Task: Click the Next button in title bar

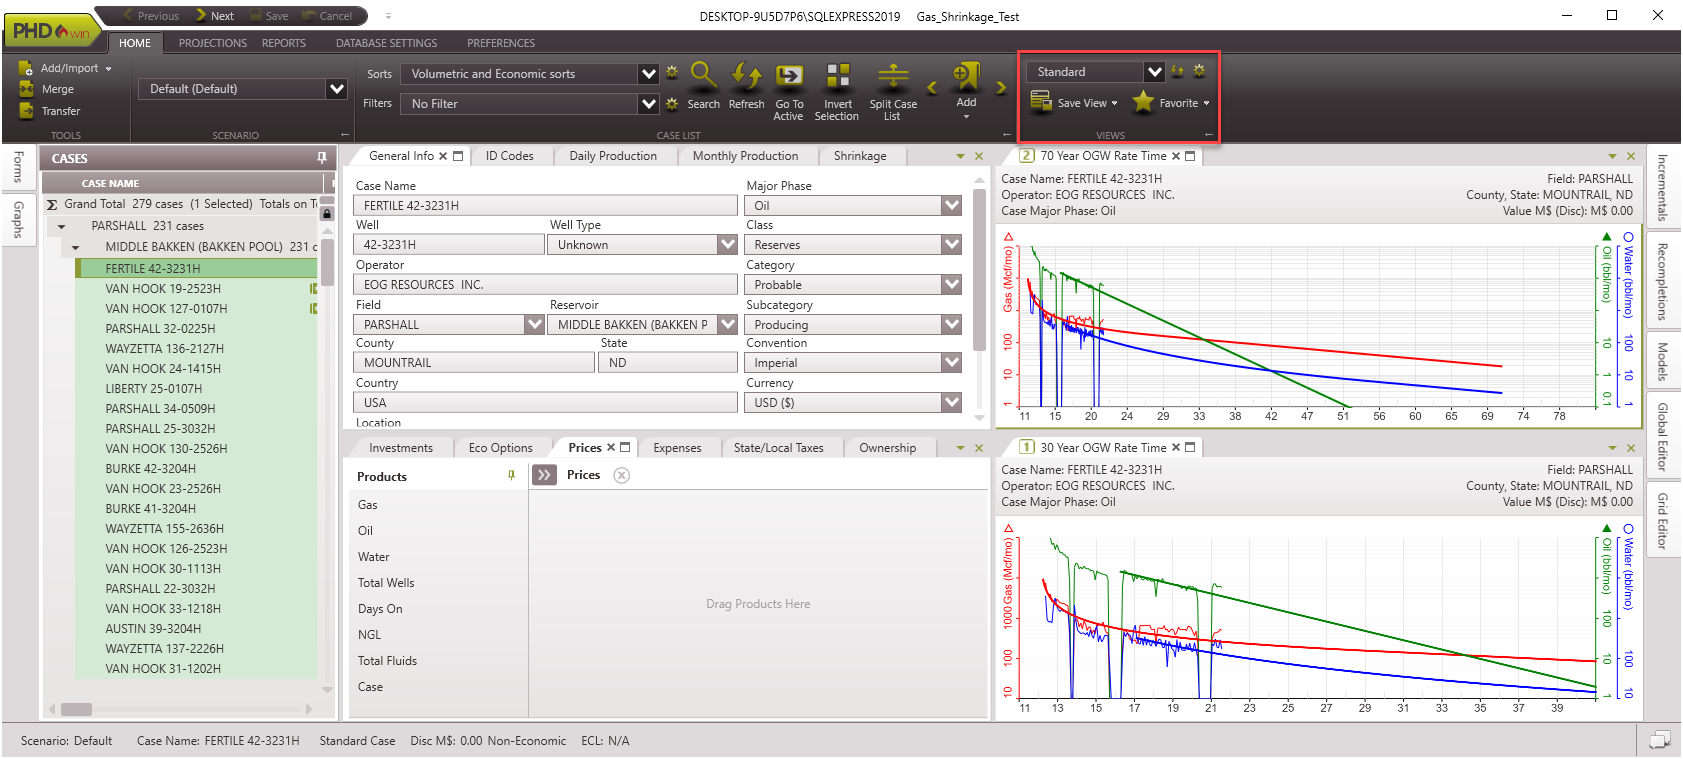Action: (214, 16)
